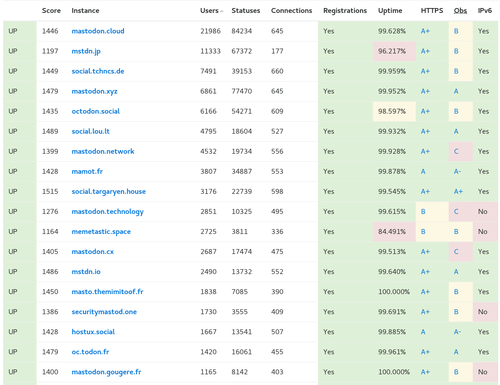Open mastodon.xyz link
Screen dimensions: 500x385
94,91
